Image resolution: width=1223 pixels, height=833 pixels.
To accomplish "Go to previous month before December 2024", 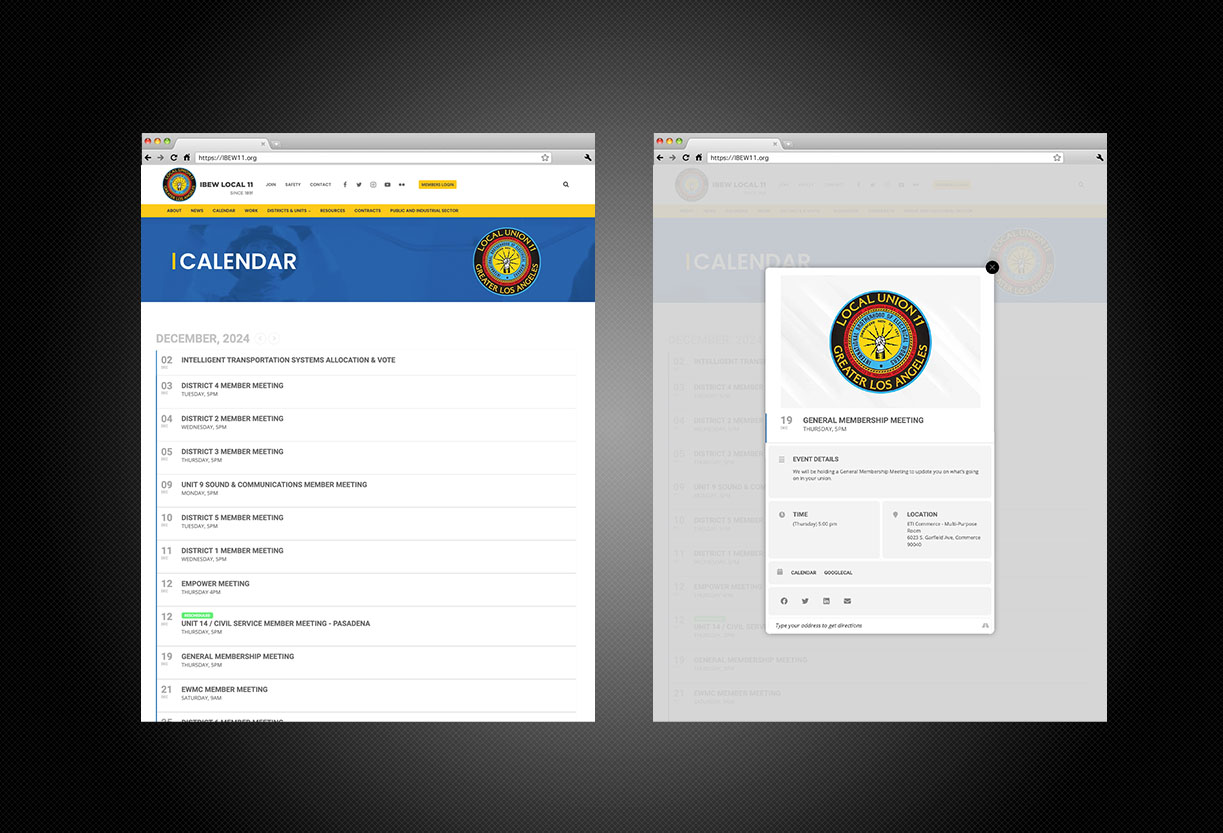I will [260, 339].
